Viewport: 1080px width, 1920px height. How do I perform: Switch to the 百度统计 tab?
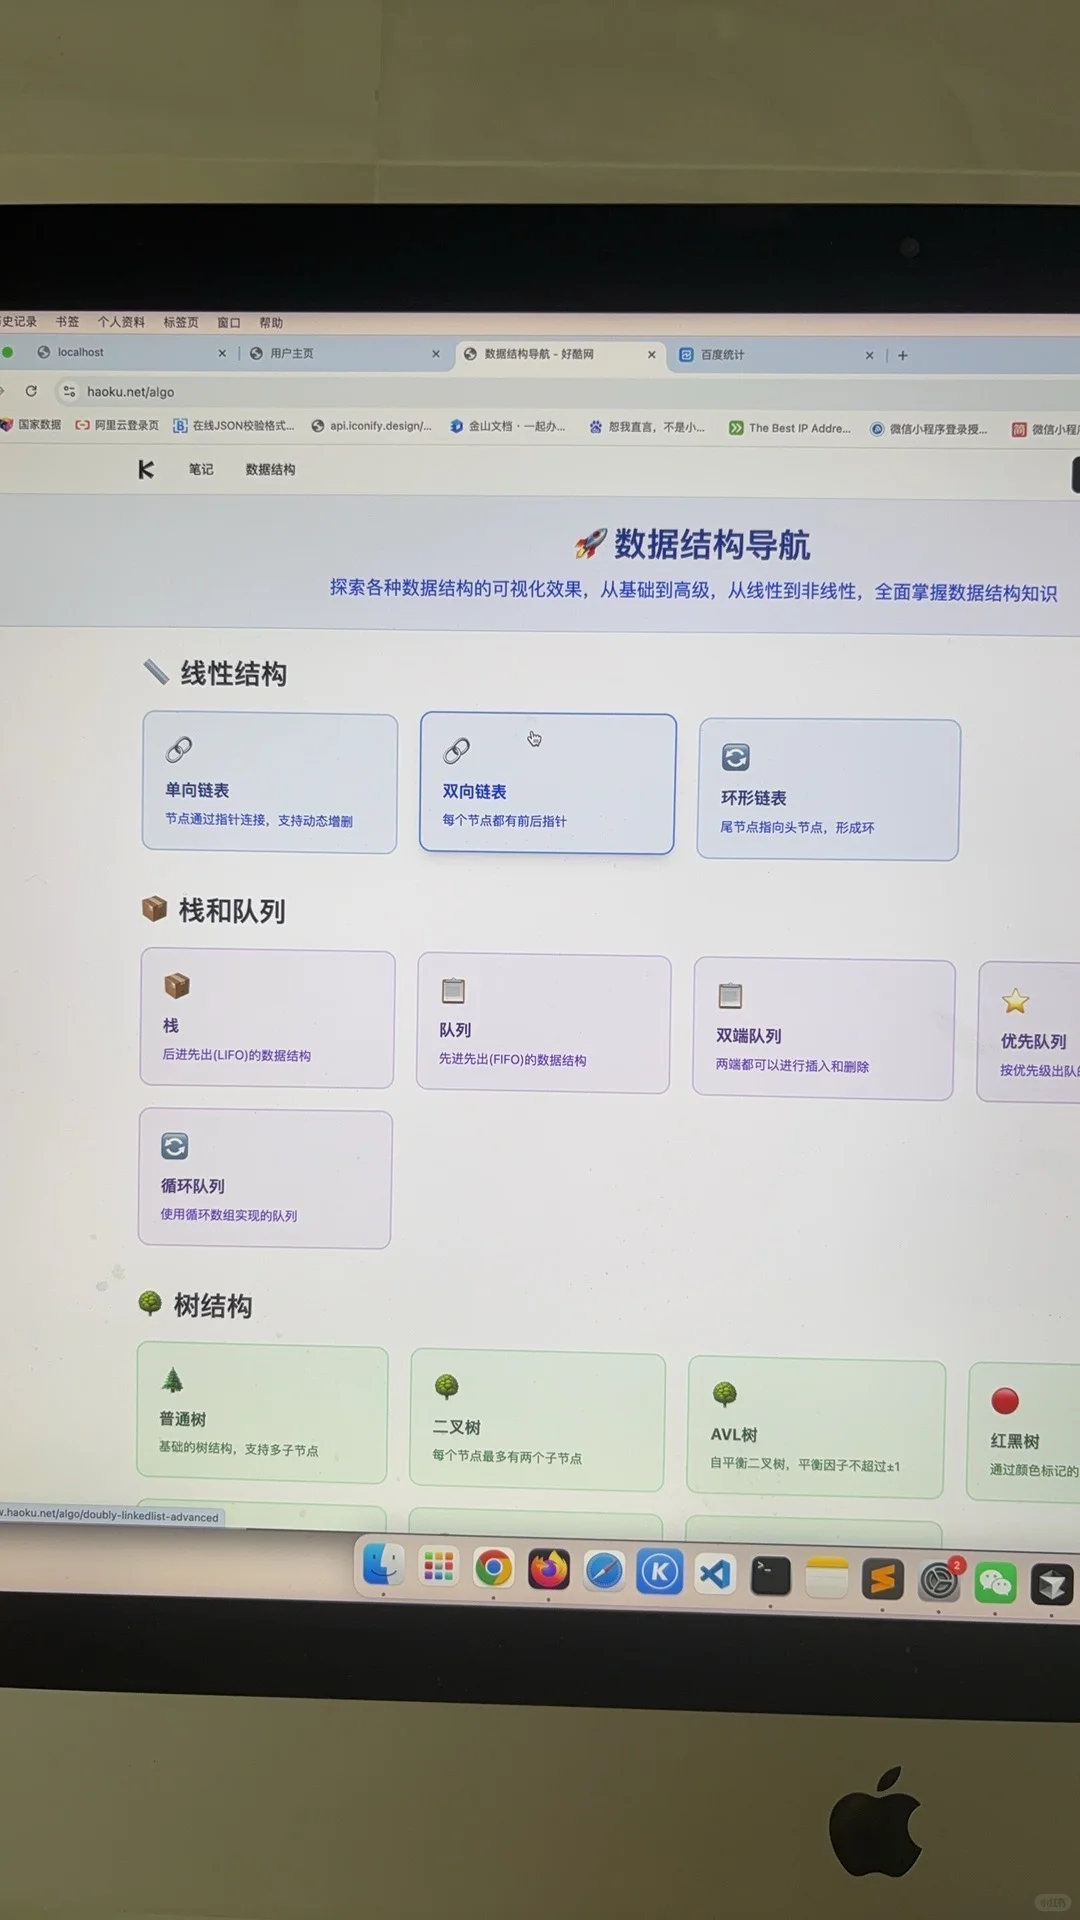pos(775,355)
